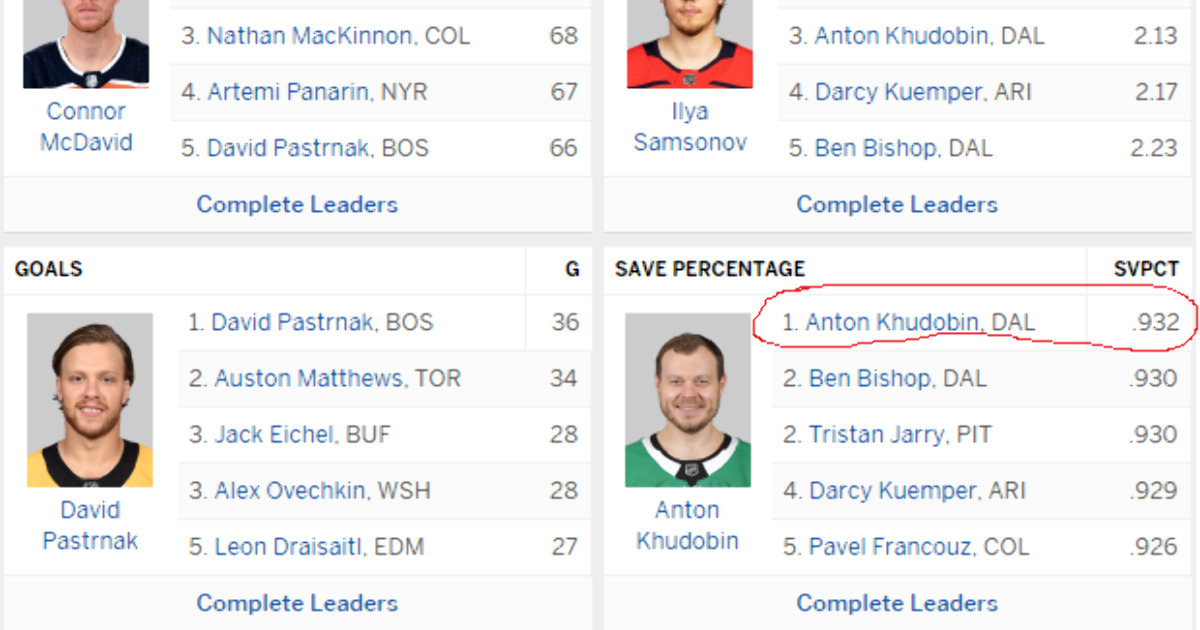This screenshot has width=1200, height=630.
Task: Open Anton Khudobin's headshot photo
Action: point(688,400)
